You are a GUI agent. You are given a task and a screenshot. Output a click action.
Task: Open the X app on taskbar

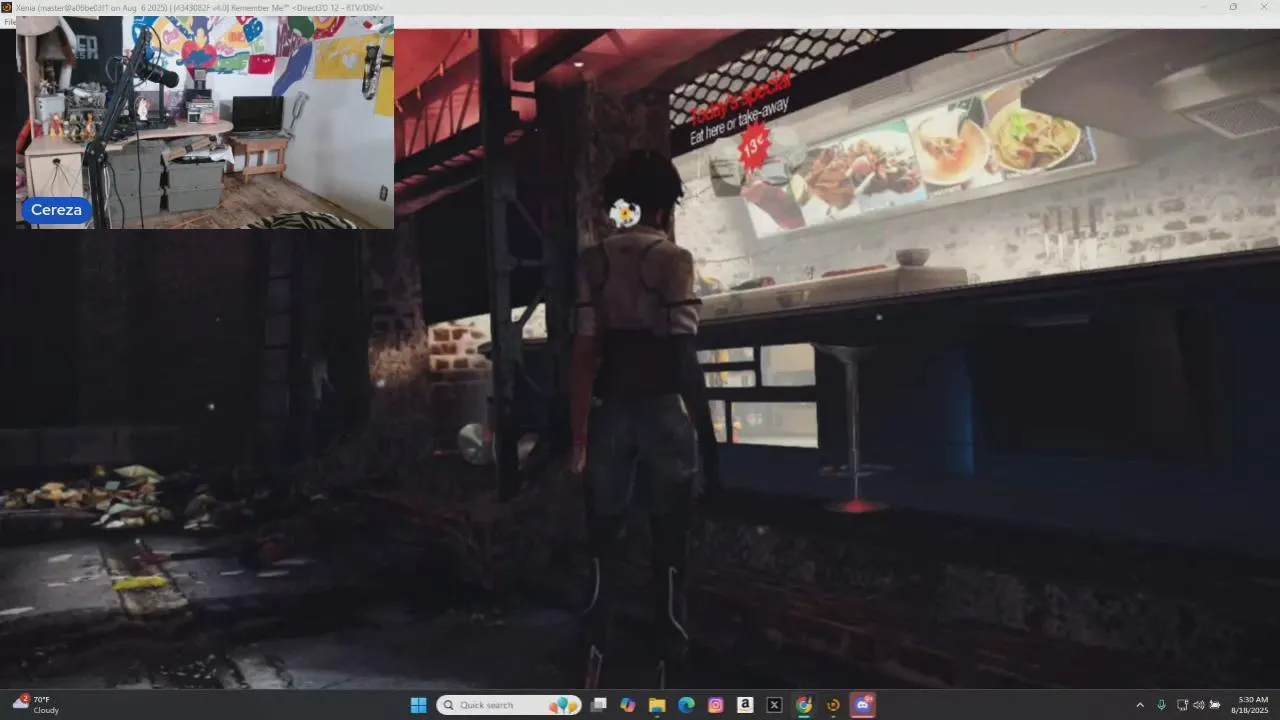tap(774, 705)
